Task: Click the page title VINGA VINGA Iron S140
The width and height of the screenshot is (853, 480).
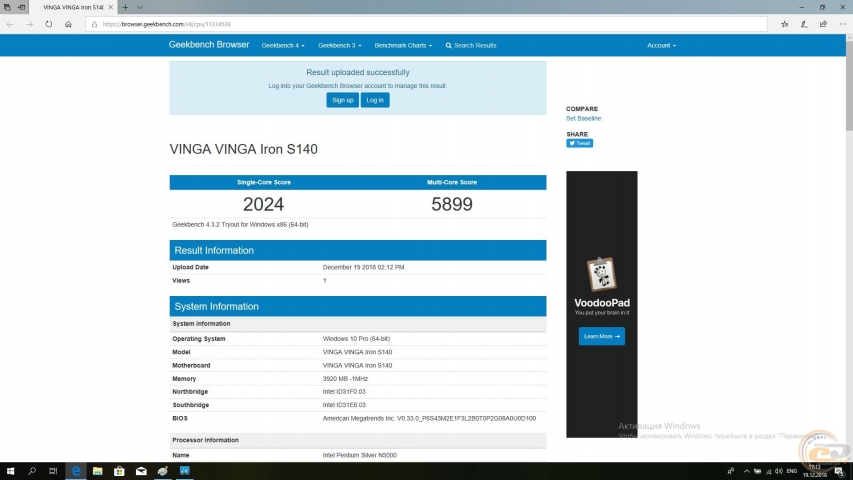Action: click(x=244, y=149)
